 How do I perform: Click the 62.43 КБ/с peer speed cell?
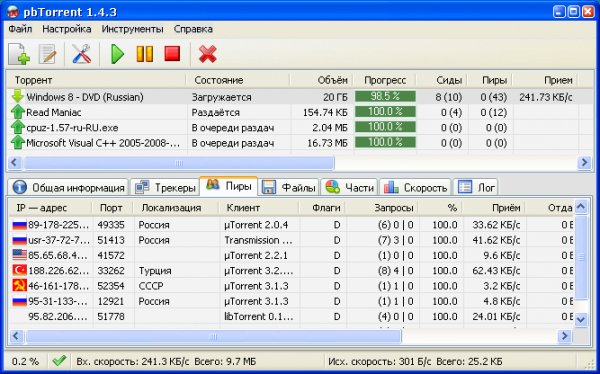tap(496, 271)
